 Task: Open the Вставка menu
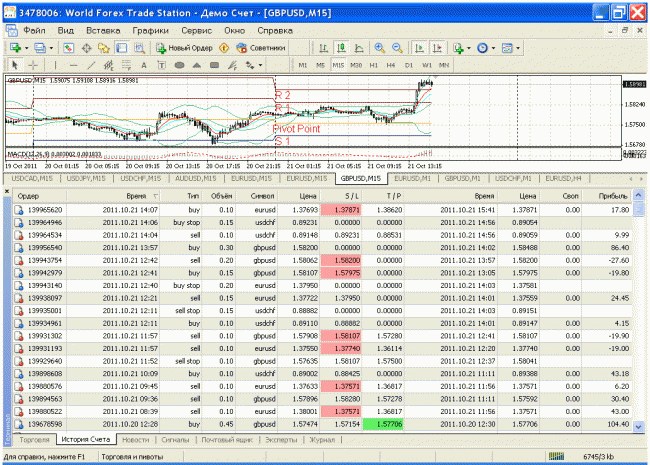click(x=103, y=31)
